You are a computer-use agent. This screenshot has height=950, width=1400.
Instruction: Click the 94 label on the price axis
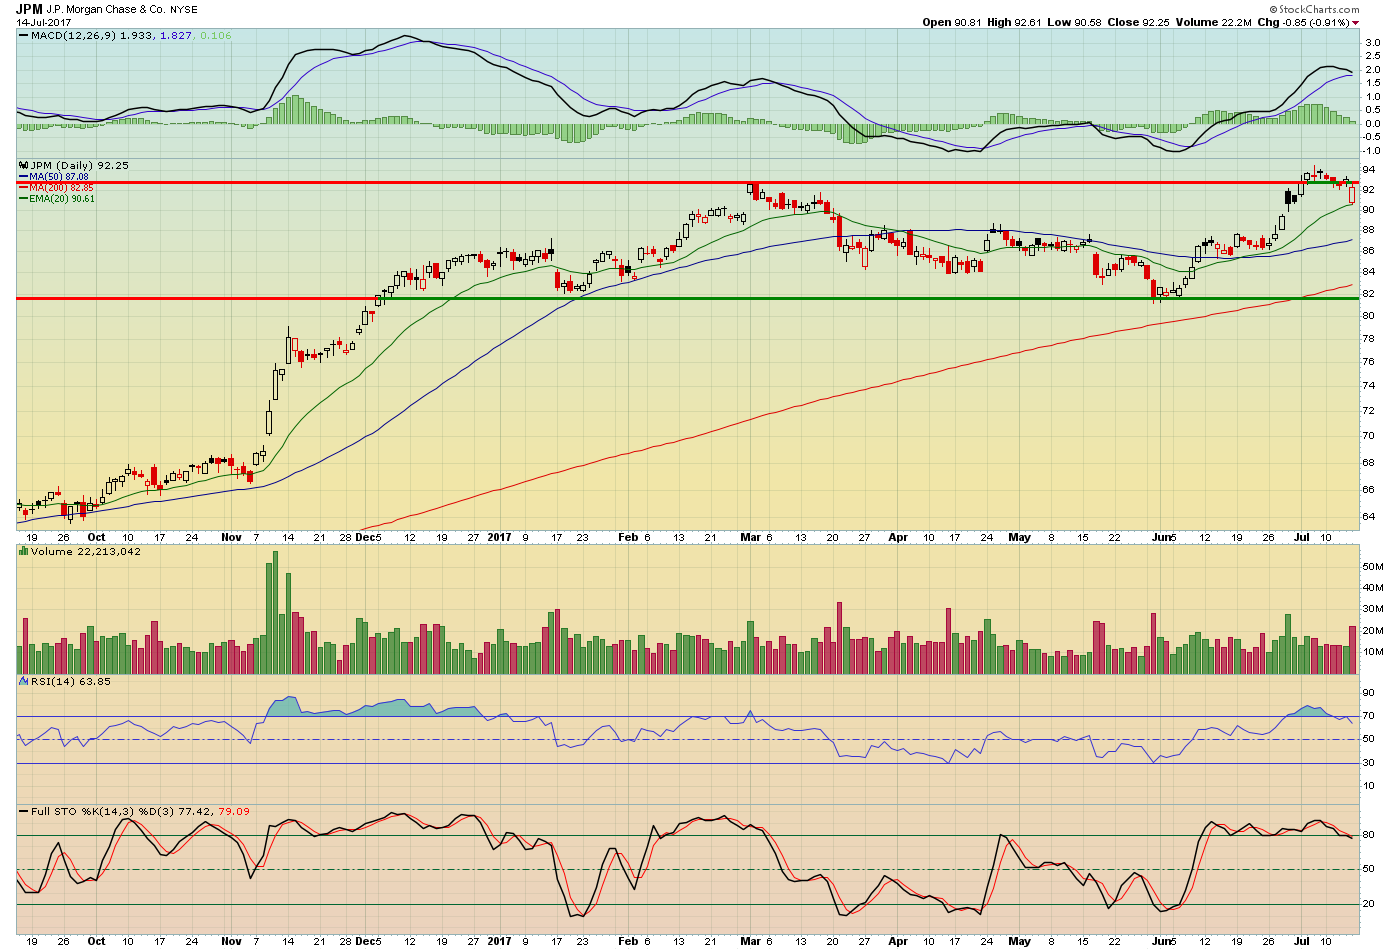pyautogui.click(x=1368, y=169)
